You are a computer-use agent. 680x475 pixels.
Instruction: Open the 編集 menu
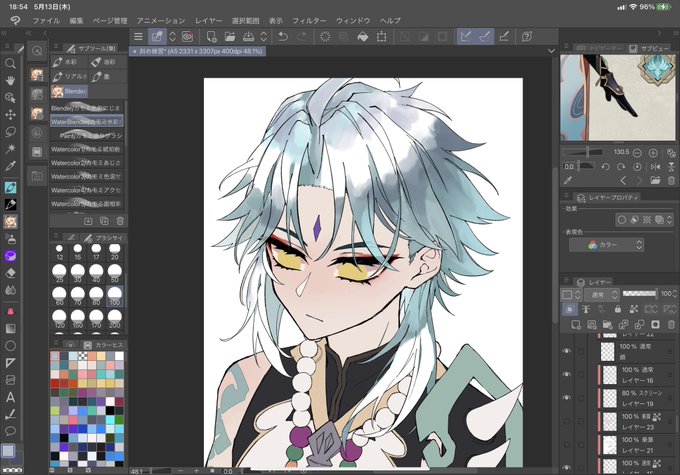(x=76, y=20)
